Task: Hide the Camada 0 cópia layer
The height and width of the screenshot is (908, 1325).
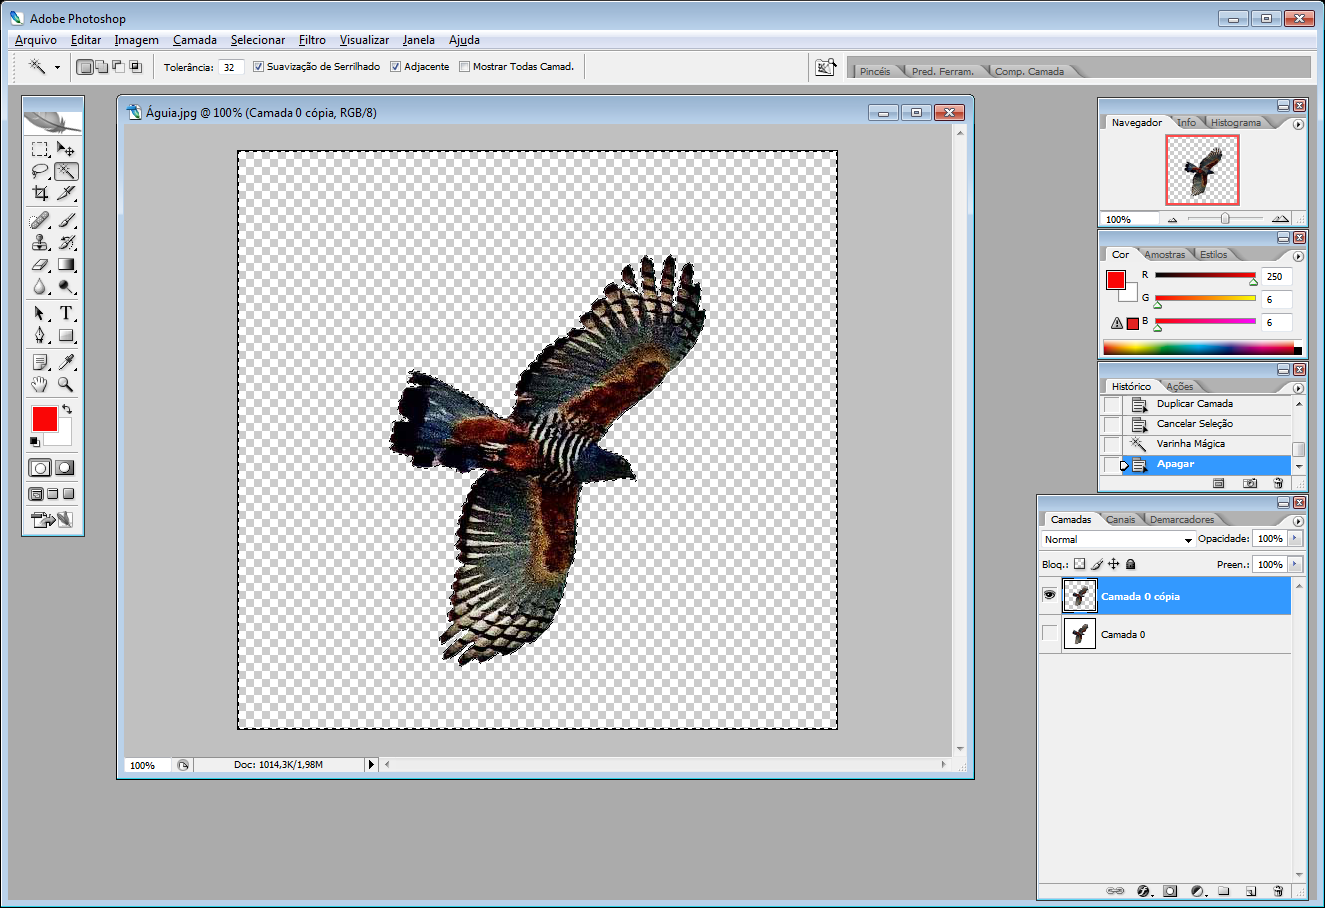Action: 1049,596
